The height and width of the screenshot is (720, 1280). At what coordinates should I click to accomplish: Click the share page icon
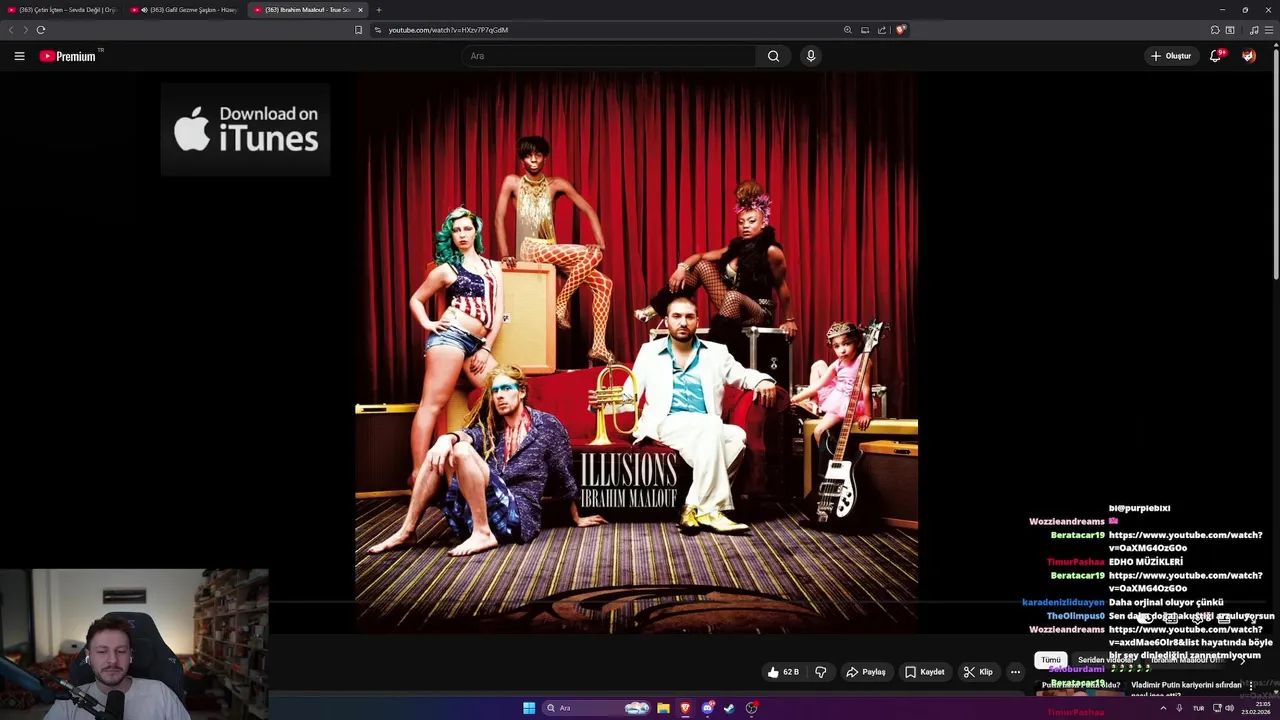[882, 30]
